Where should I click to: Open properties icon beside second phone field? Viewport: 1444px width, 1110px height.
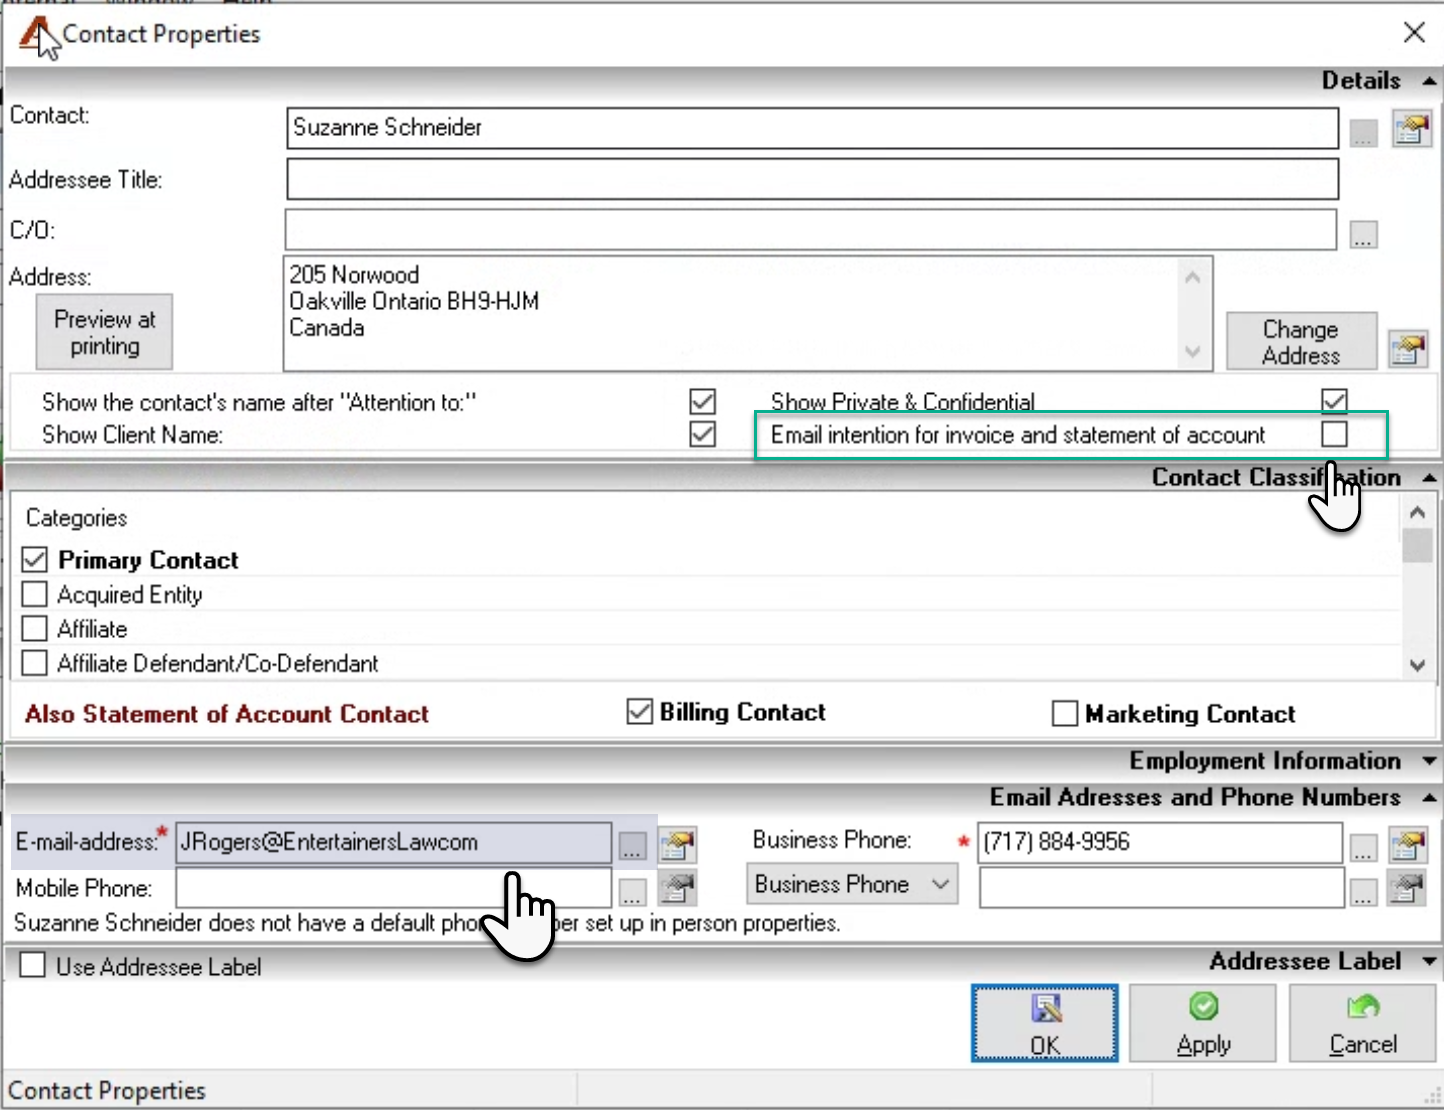click(1408, 888)
